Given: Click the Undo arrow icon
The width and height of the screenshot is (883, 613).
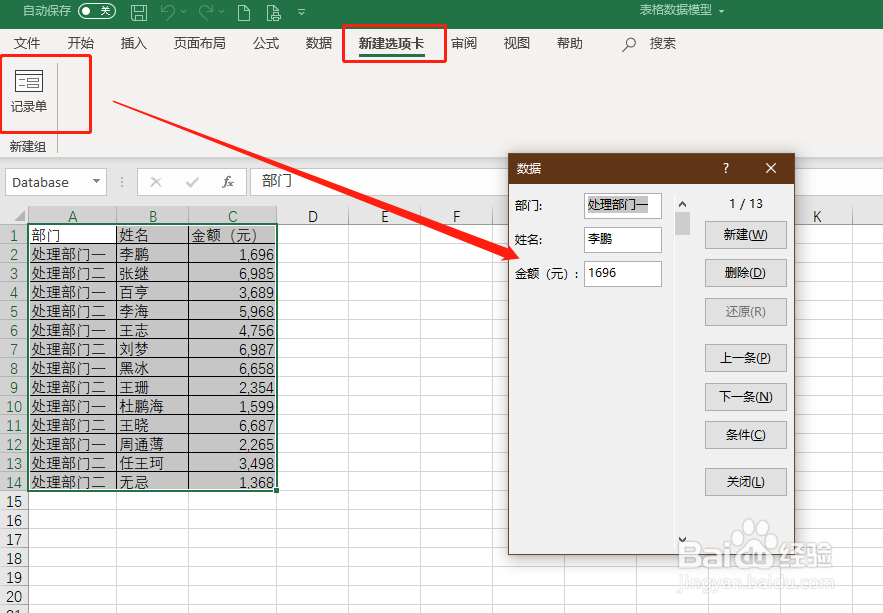Looking at the screenshot, I should (169, 13).
